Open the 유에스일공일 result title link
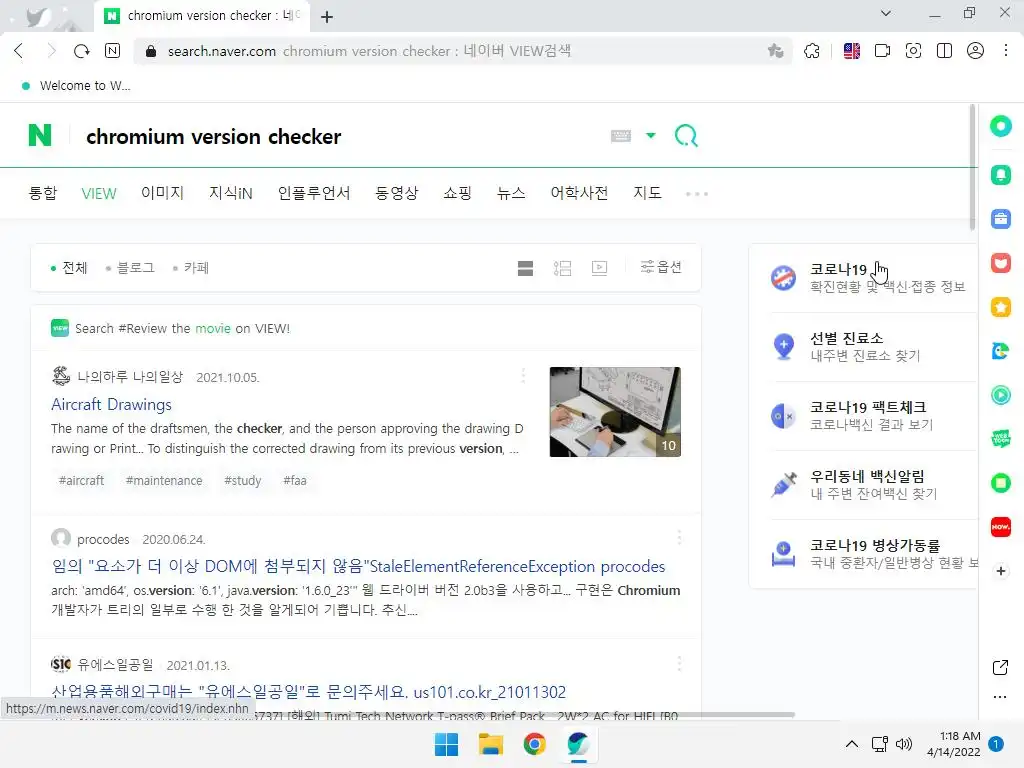The image size is (1024, 768). pos(308,692)
